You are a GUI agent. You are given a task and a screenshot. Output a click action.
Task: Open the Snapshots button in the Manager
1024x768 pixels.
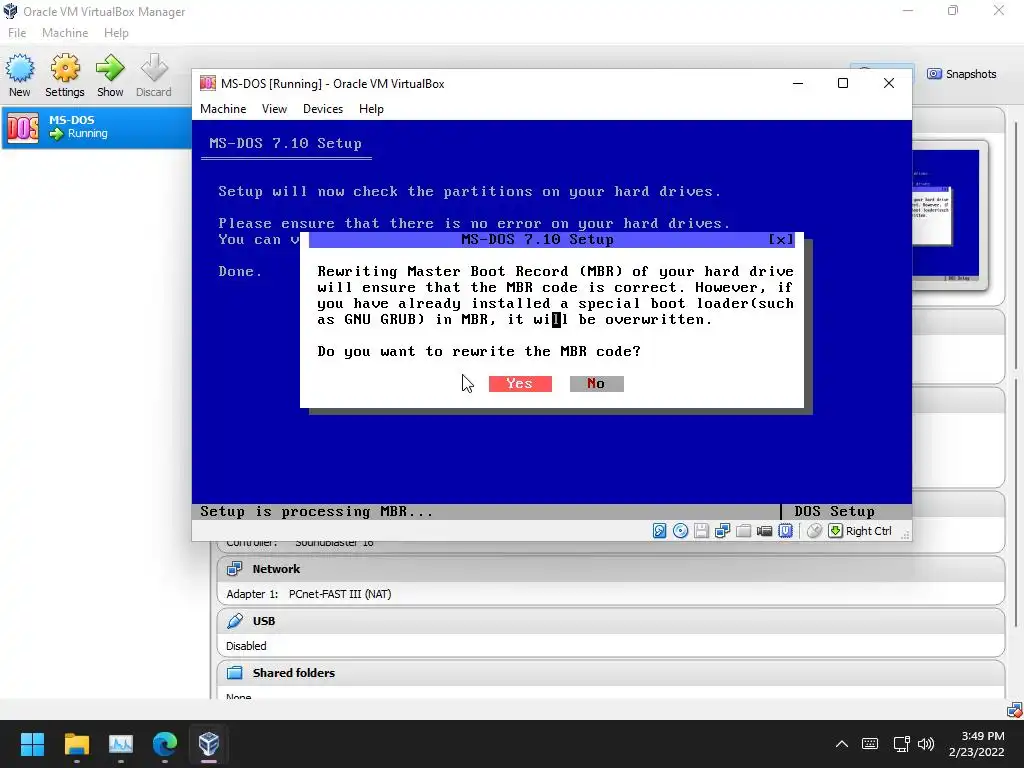pos(961,74)
